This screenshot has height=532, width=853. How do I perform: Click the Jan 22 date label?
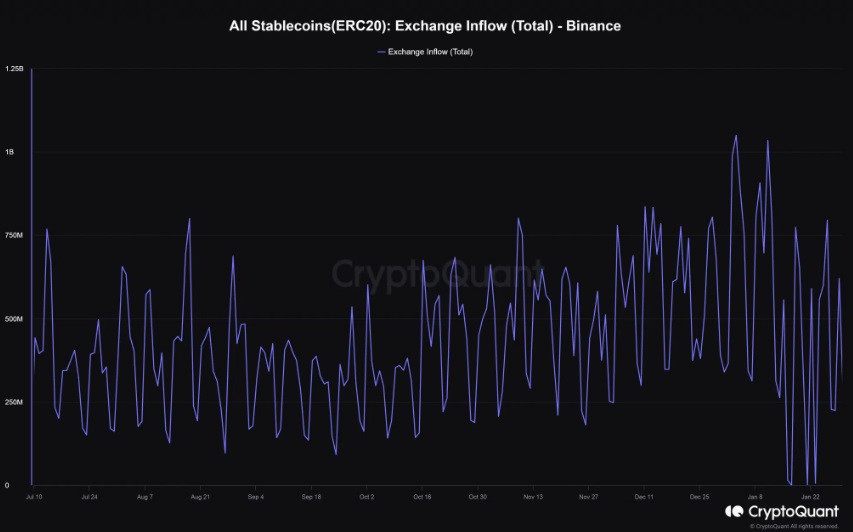811,497
